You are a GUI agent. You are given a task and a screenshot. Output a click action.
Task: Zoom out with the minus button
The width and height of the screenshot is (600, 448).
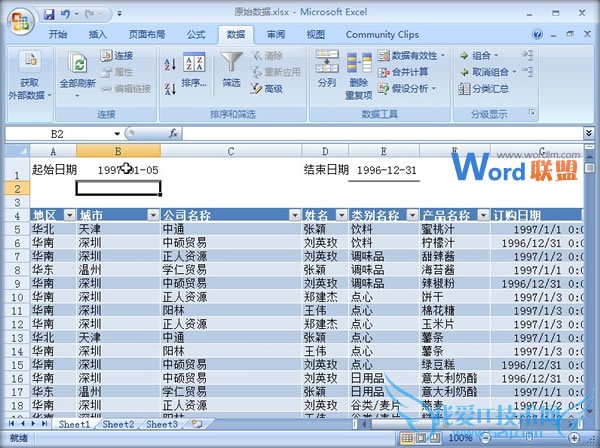[486, 438]
